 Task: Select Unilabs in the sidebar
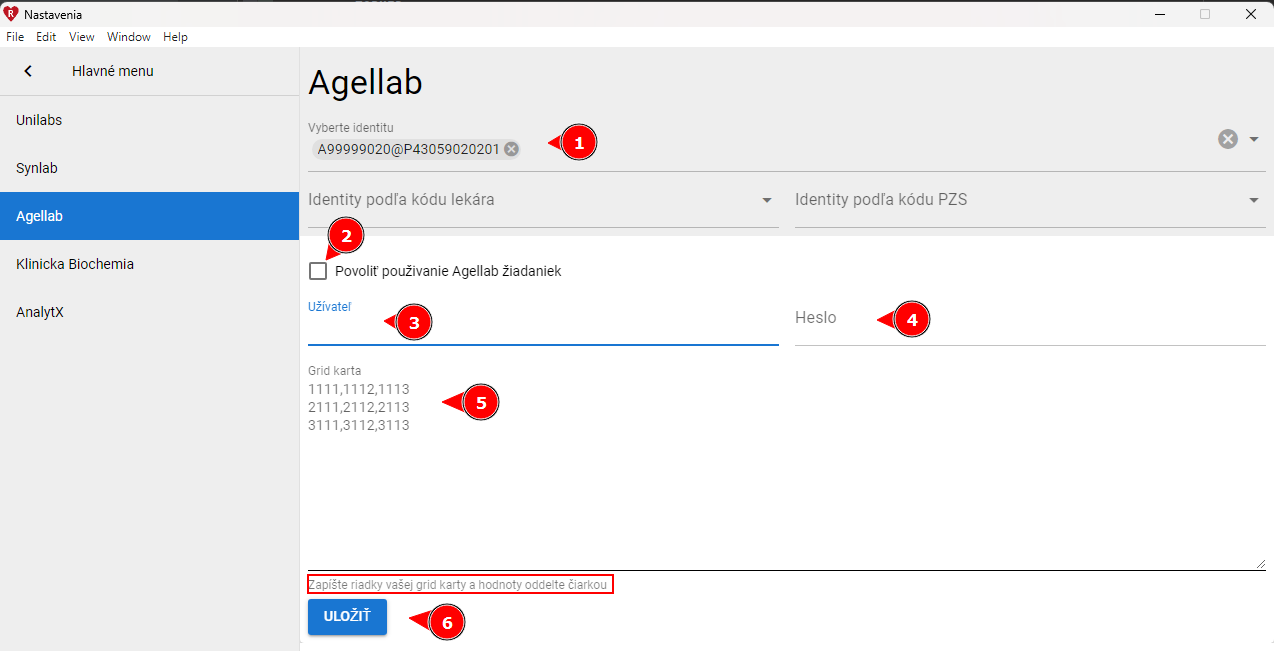point(150,120)
